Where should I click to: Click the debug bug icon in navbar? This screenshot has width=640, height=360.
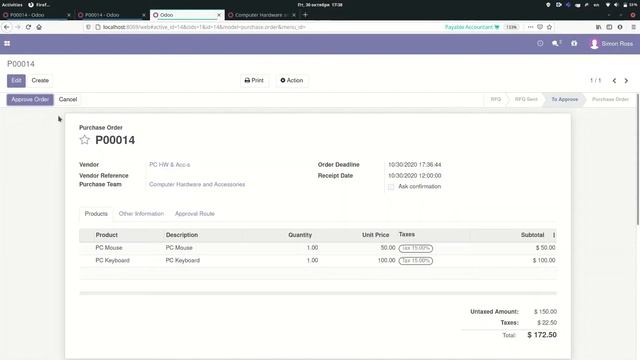pos(574,43)
